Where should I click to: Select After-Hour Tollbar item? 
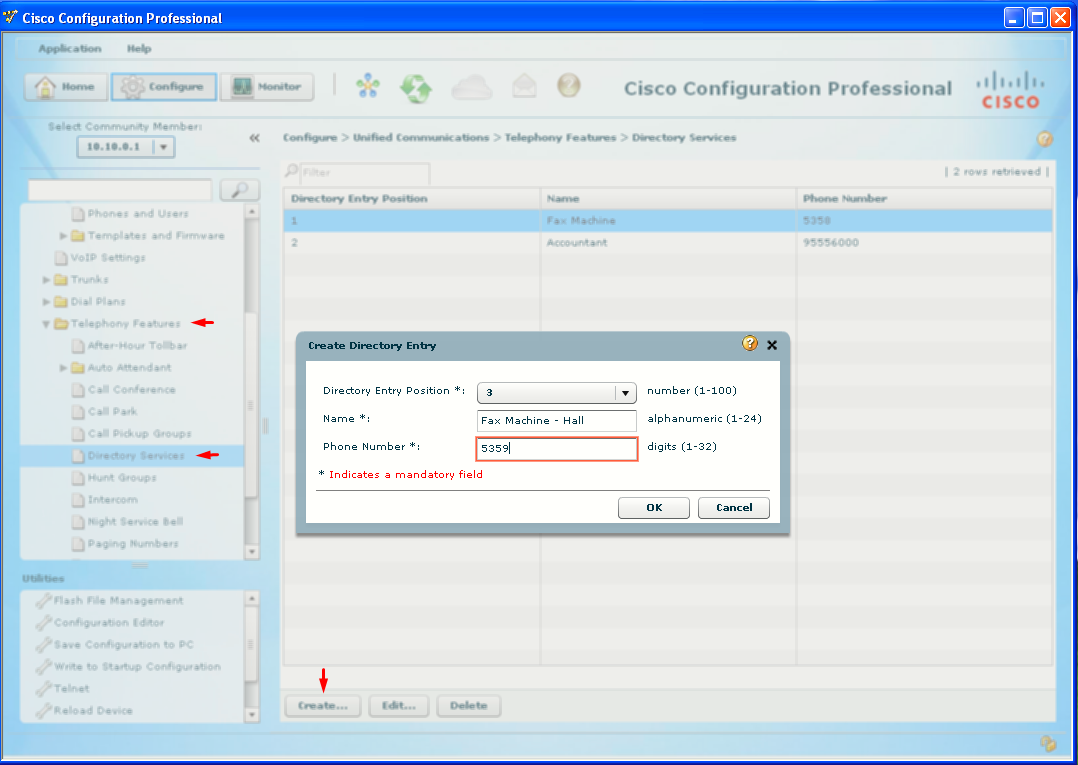137,346
